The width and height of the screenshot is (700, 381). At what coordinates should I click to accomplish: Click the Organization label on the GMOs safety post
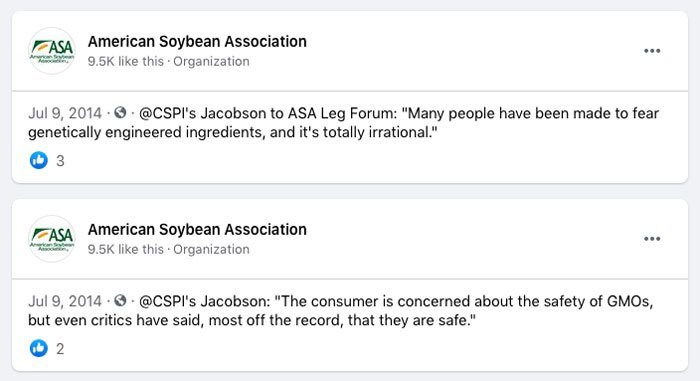click(211, 249)
